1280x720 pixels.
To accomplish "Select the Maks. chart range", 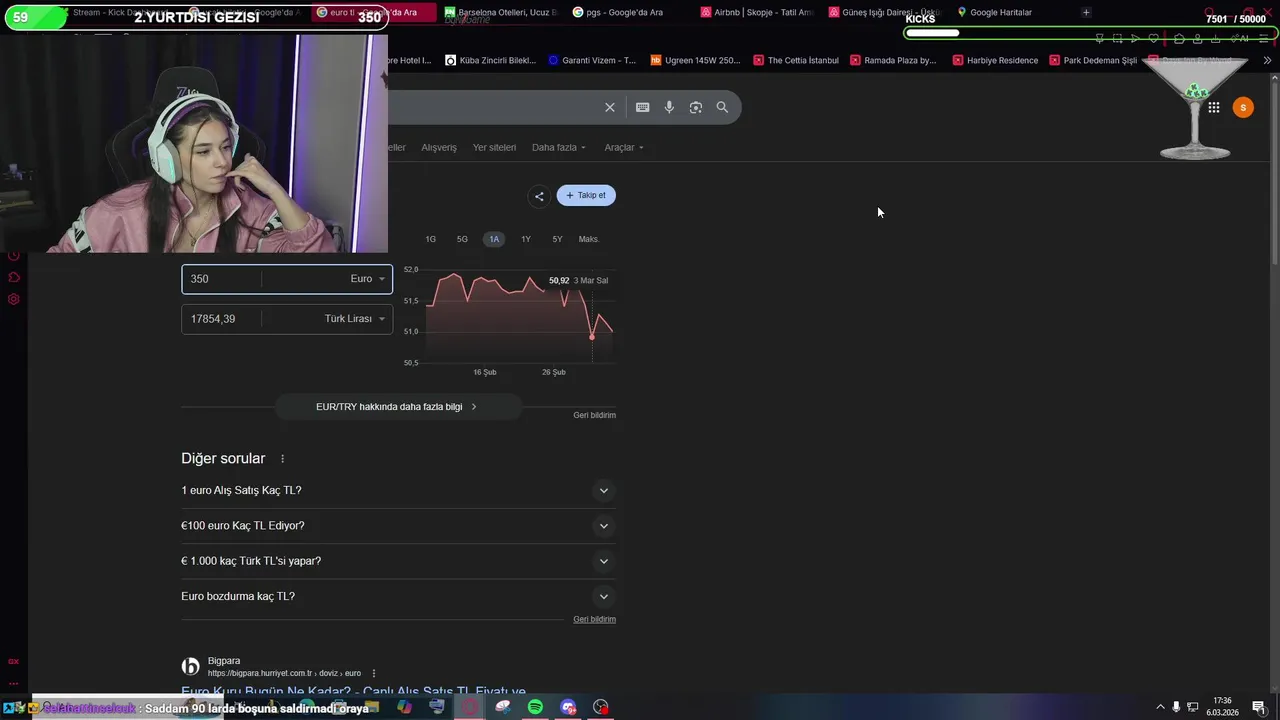I will tap(589, 240).
